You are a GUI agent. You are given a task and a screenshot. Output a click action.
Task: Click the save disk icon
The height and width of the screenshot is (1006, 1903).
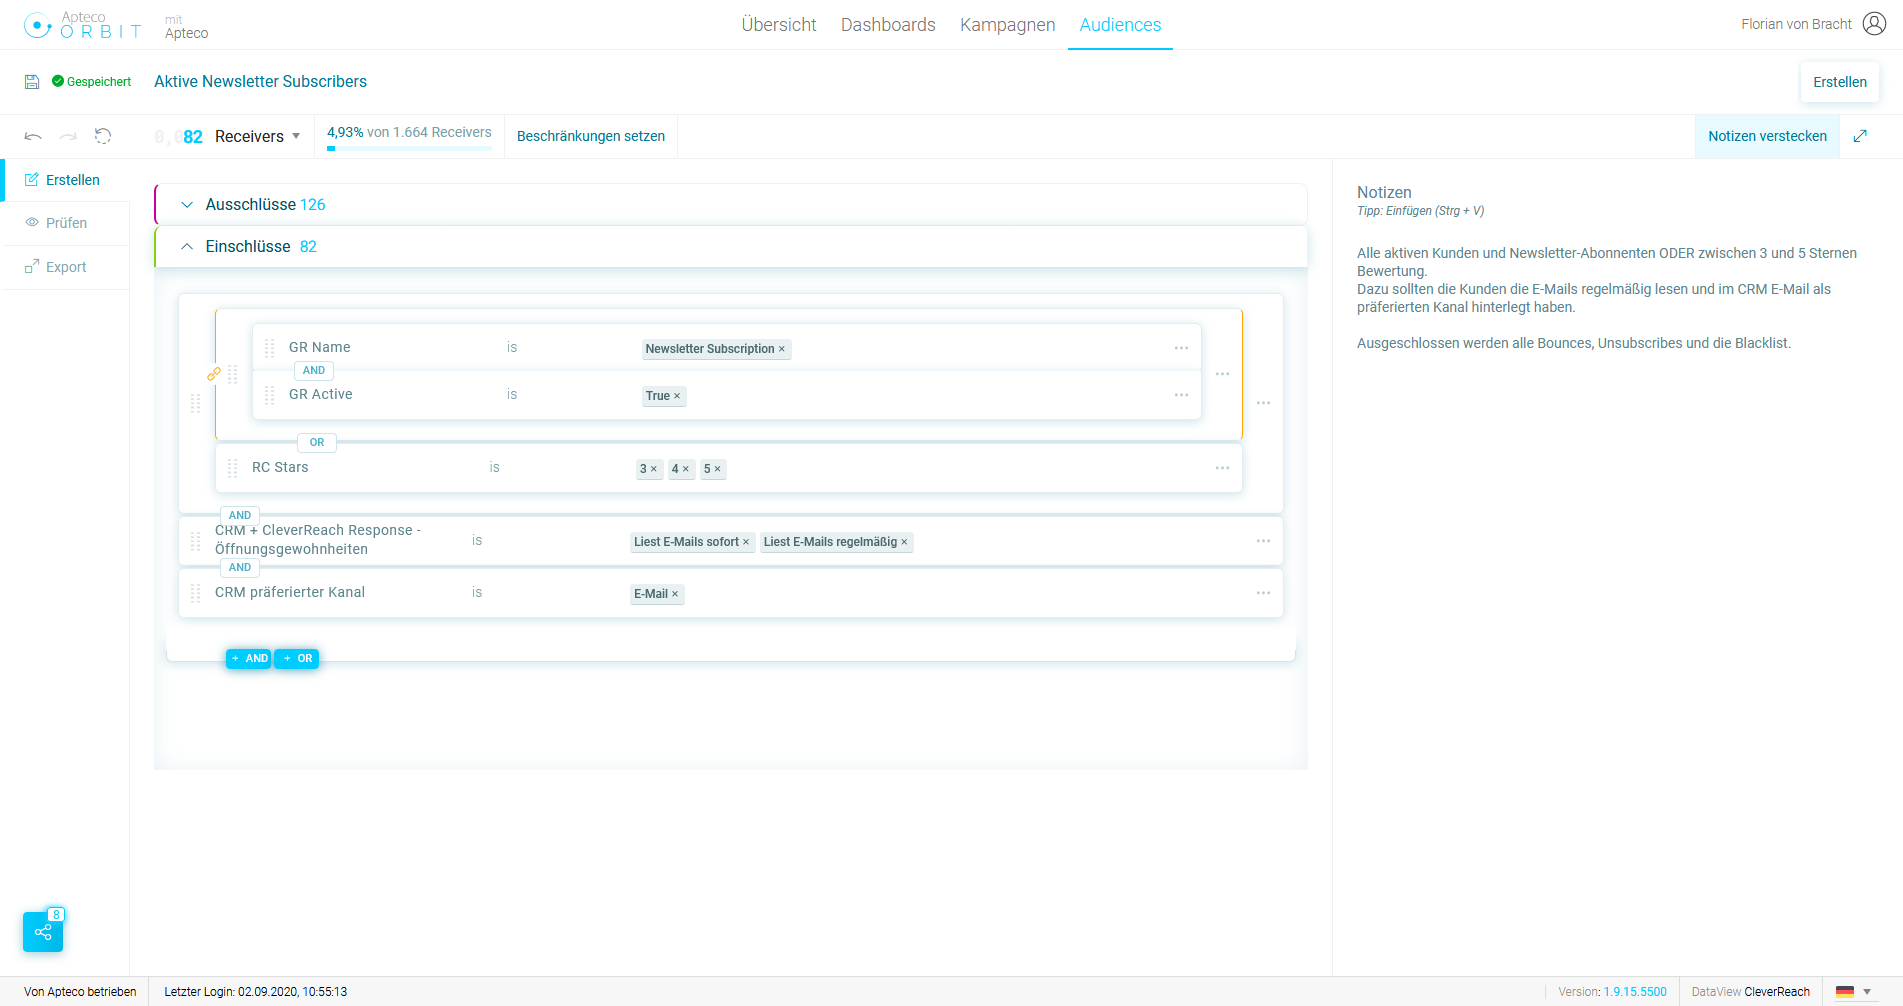[x=32, y=82]
